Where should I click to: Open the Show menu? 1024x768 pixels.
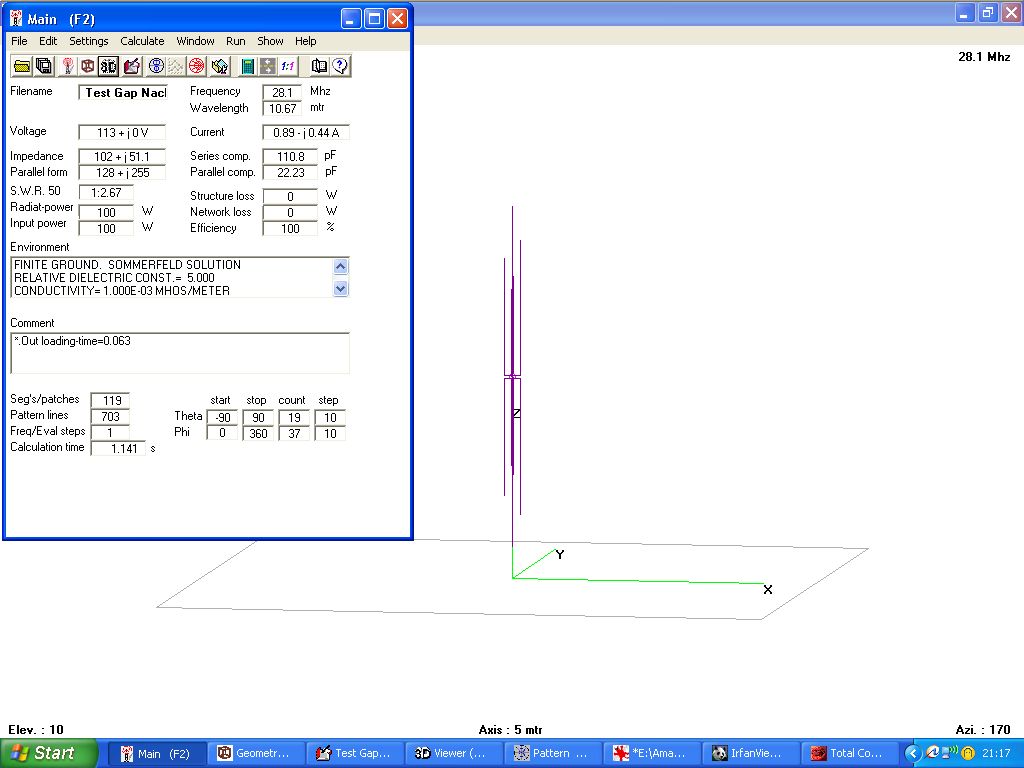tap(270, 41)
